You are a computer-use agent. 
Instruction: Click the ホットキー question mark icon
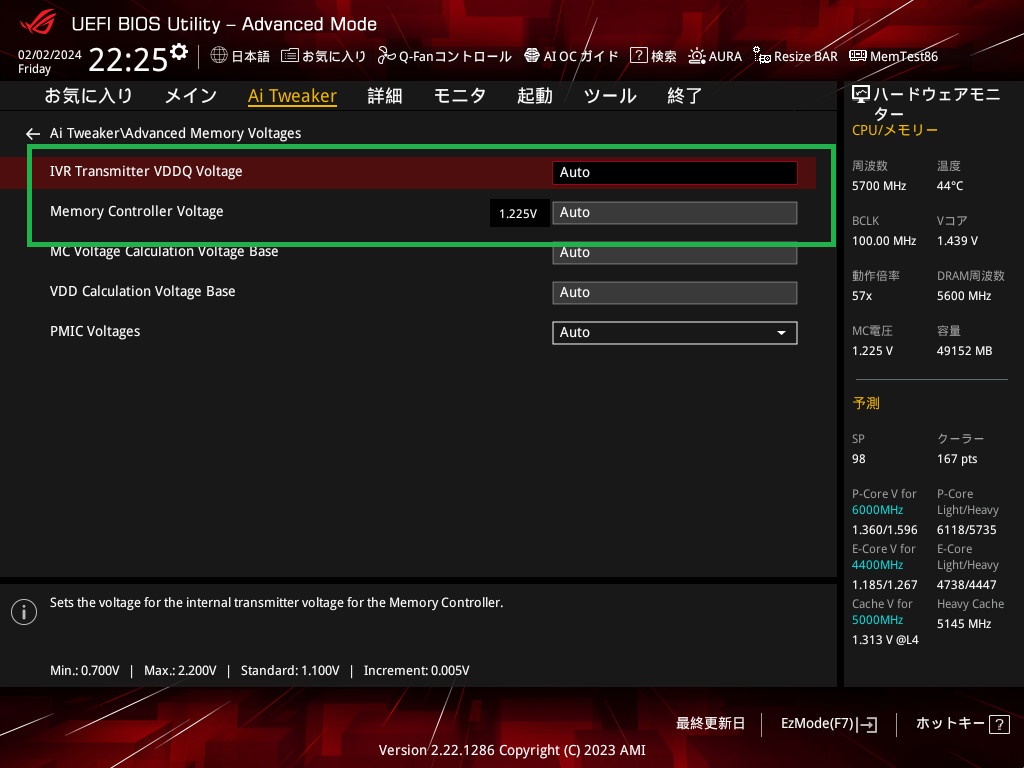pyautogui.click(x=999, y=724)
